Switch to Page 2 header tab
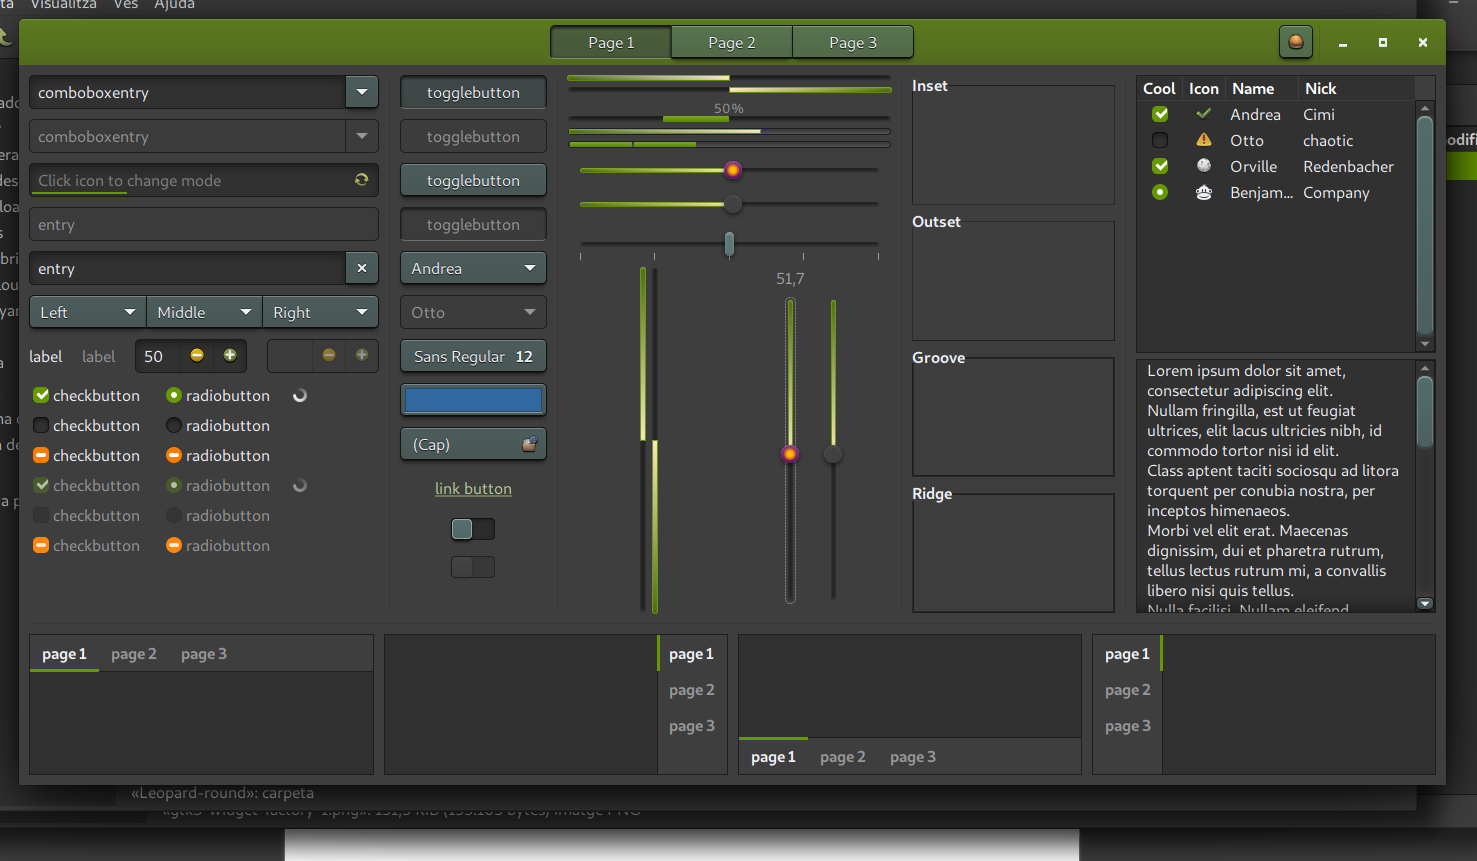The height and width of the screenshot is (861, 1477). (x=732, y=42)
